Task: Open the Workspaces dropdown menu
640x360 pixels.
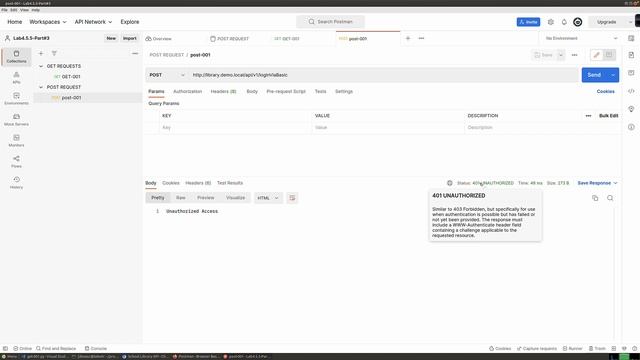Action: [x=48, y=22]
